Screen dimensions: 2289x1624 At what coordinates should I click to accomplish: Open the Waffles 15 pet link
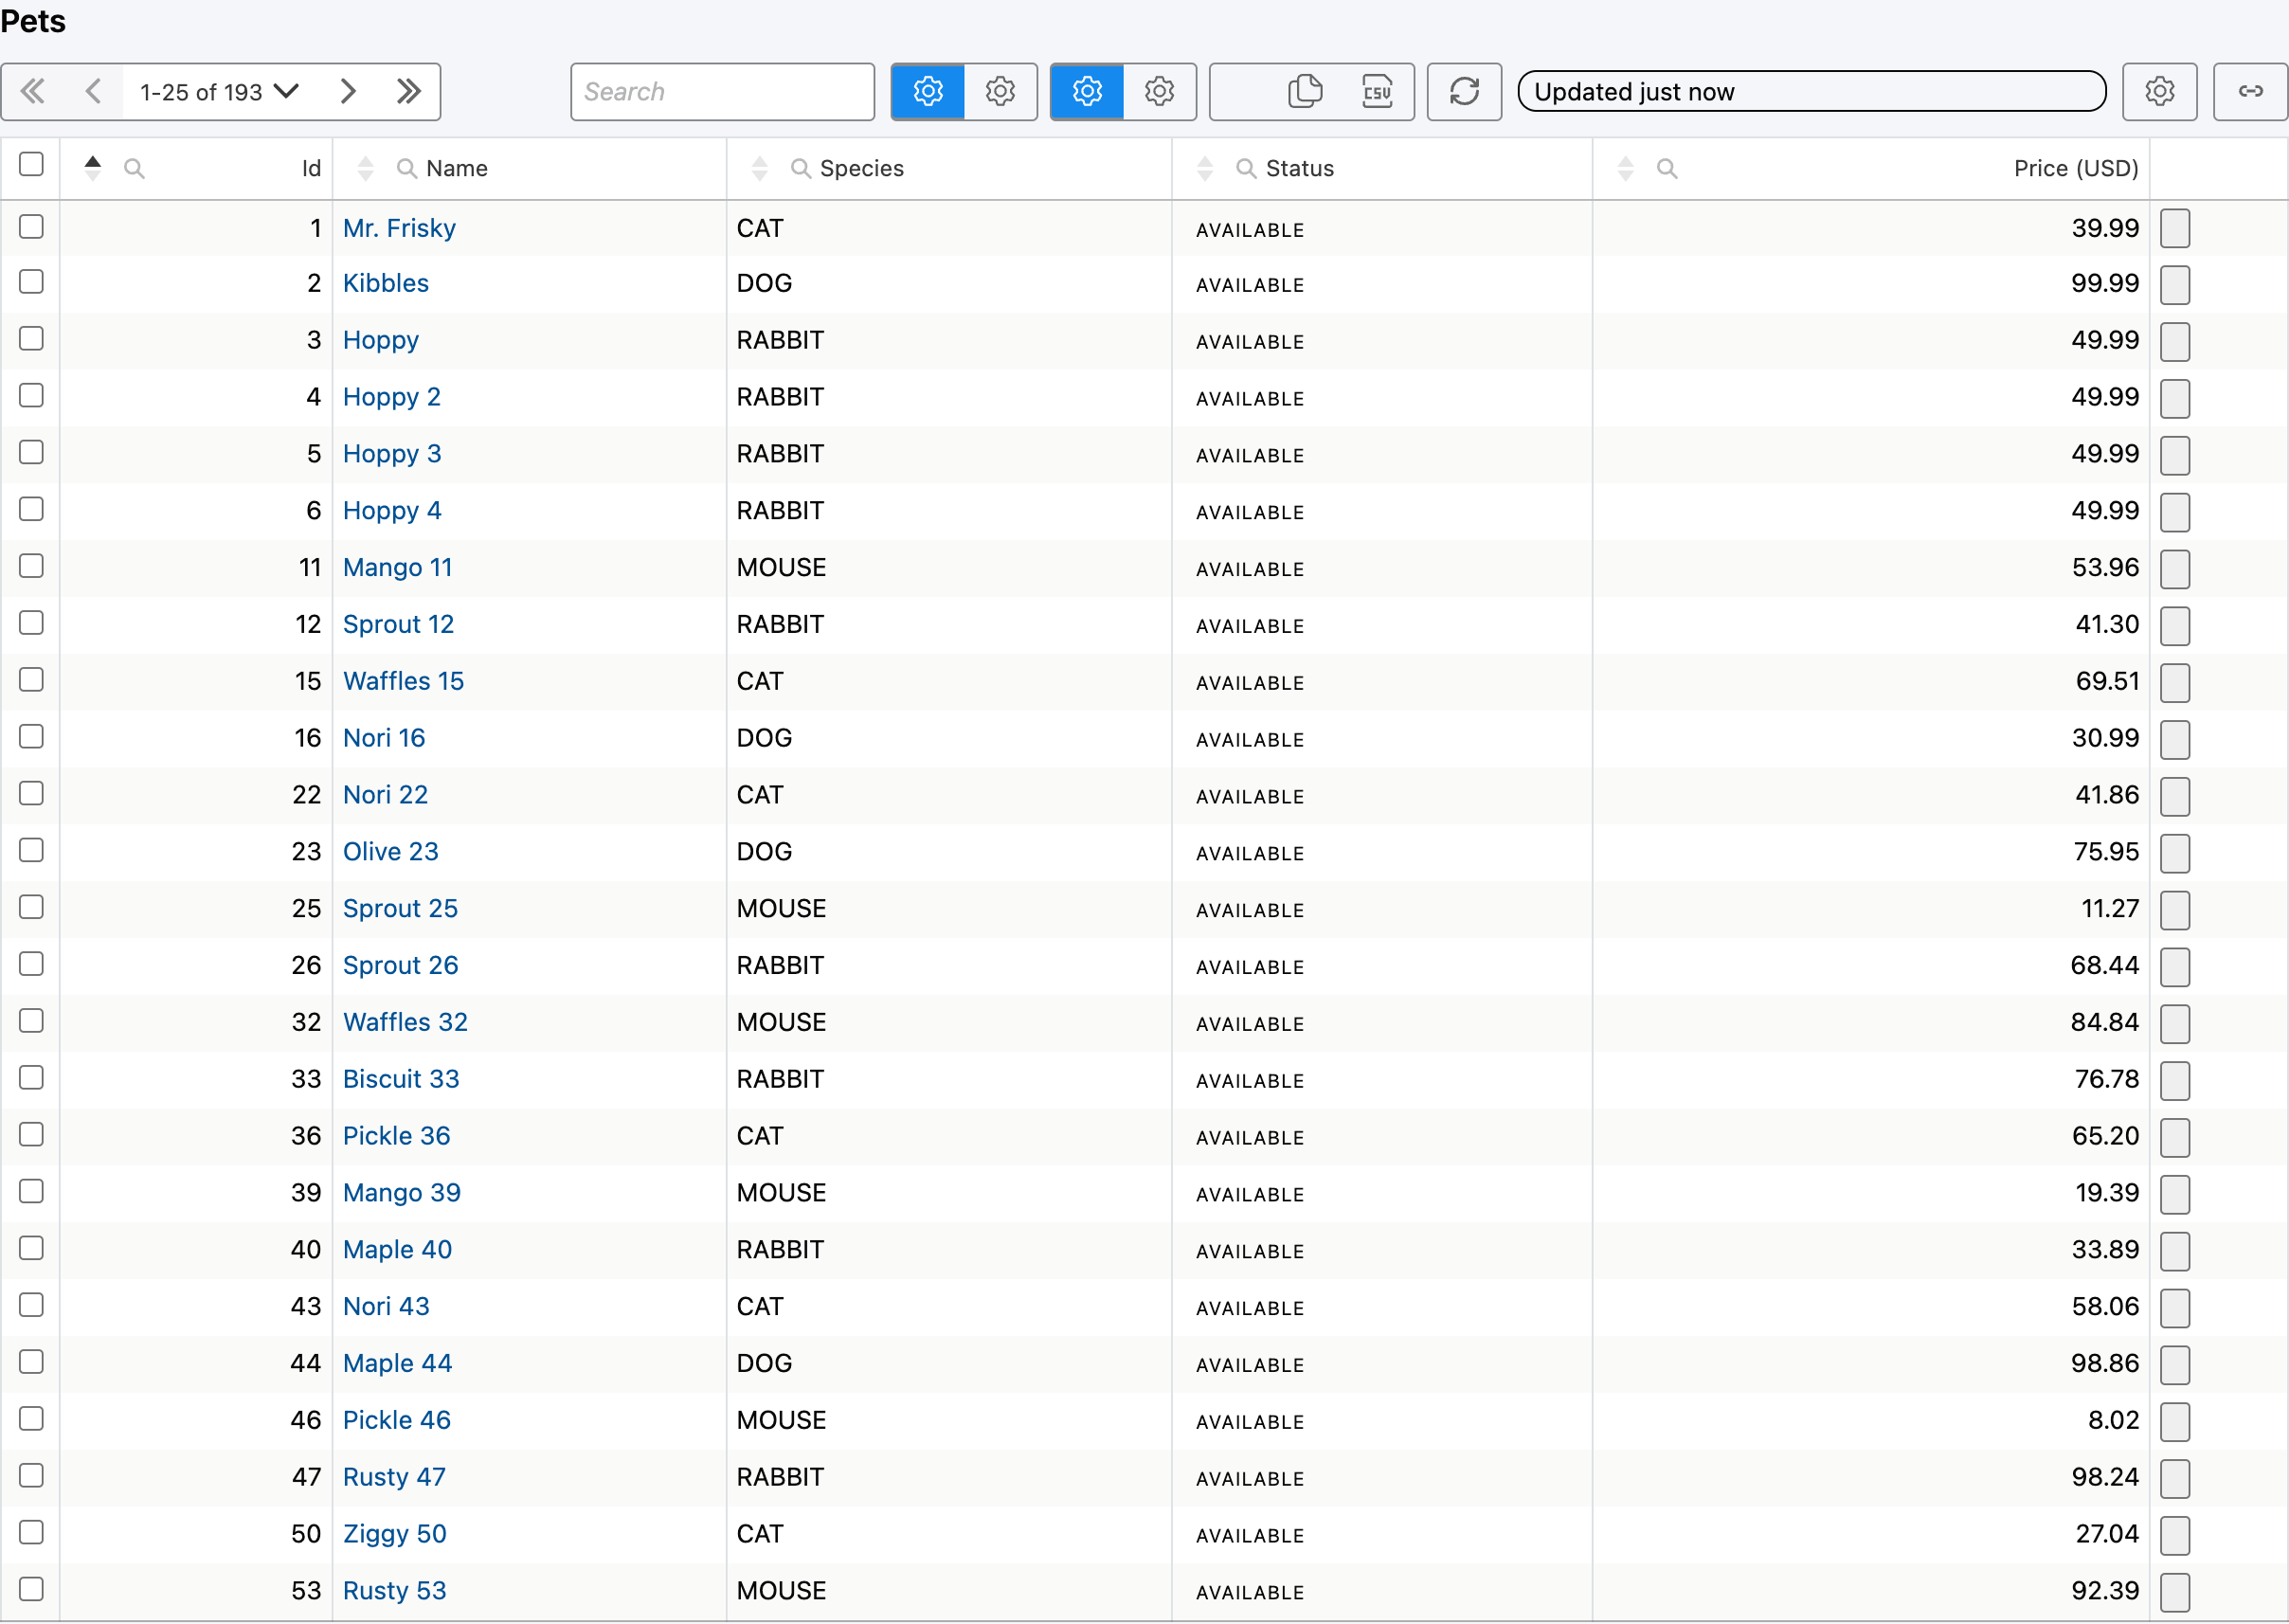404,681
